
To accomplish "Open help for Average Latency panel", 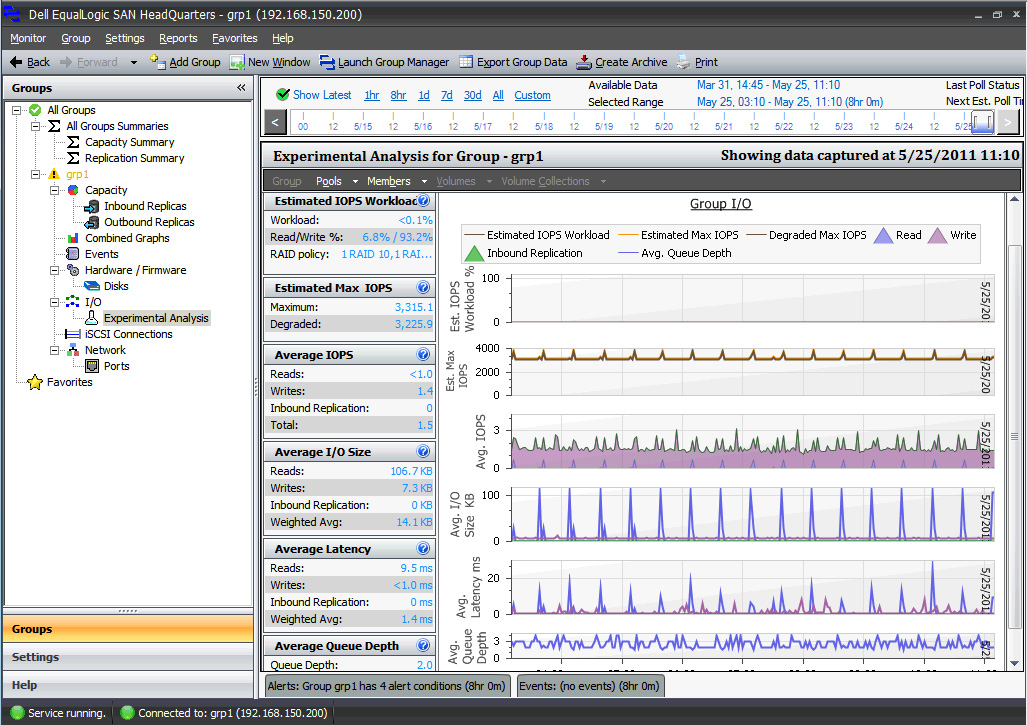I will point(423,549).
